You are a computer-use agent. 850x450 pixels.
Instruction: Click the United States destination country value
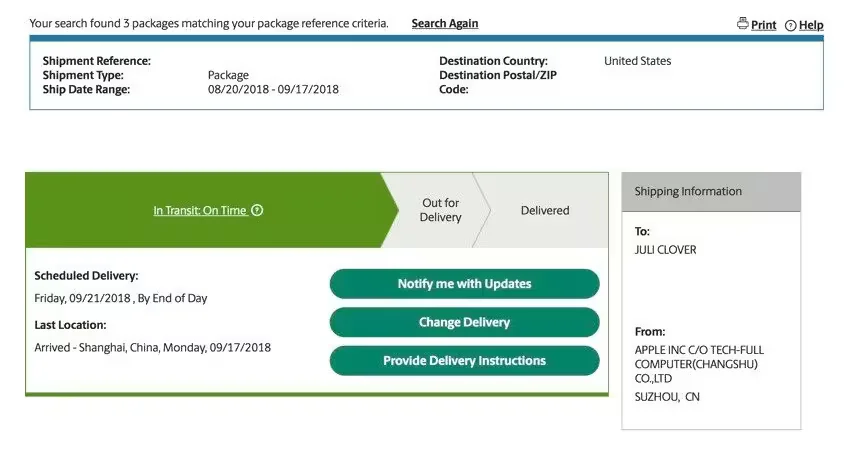637,61
